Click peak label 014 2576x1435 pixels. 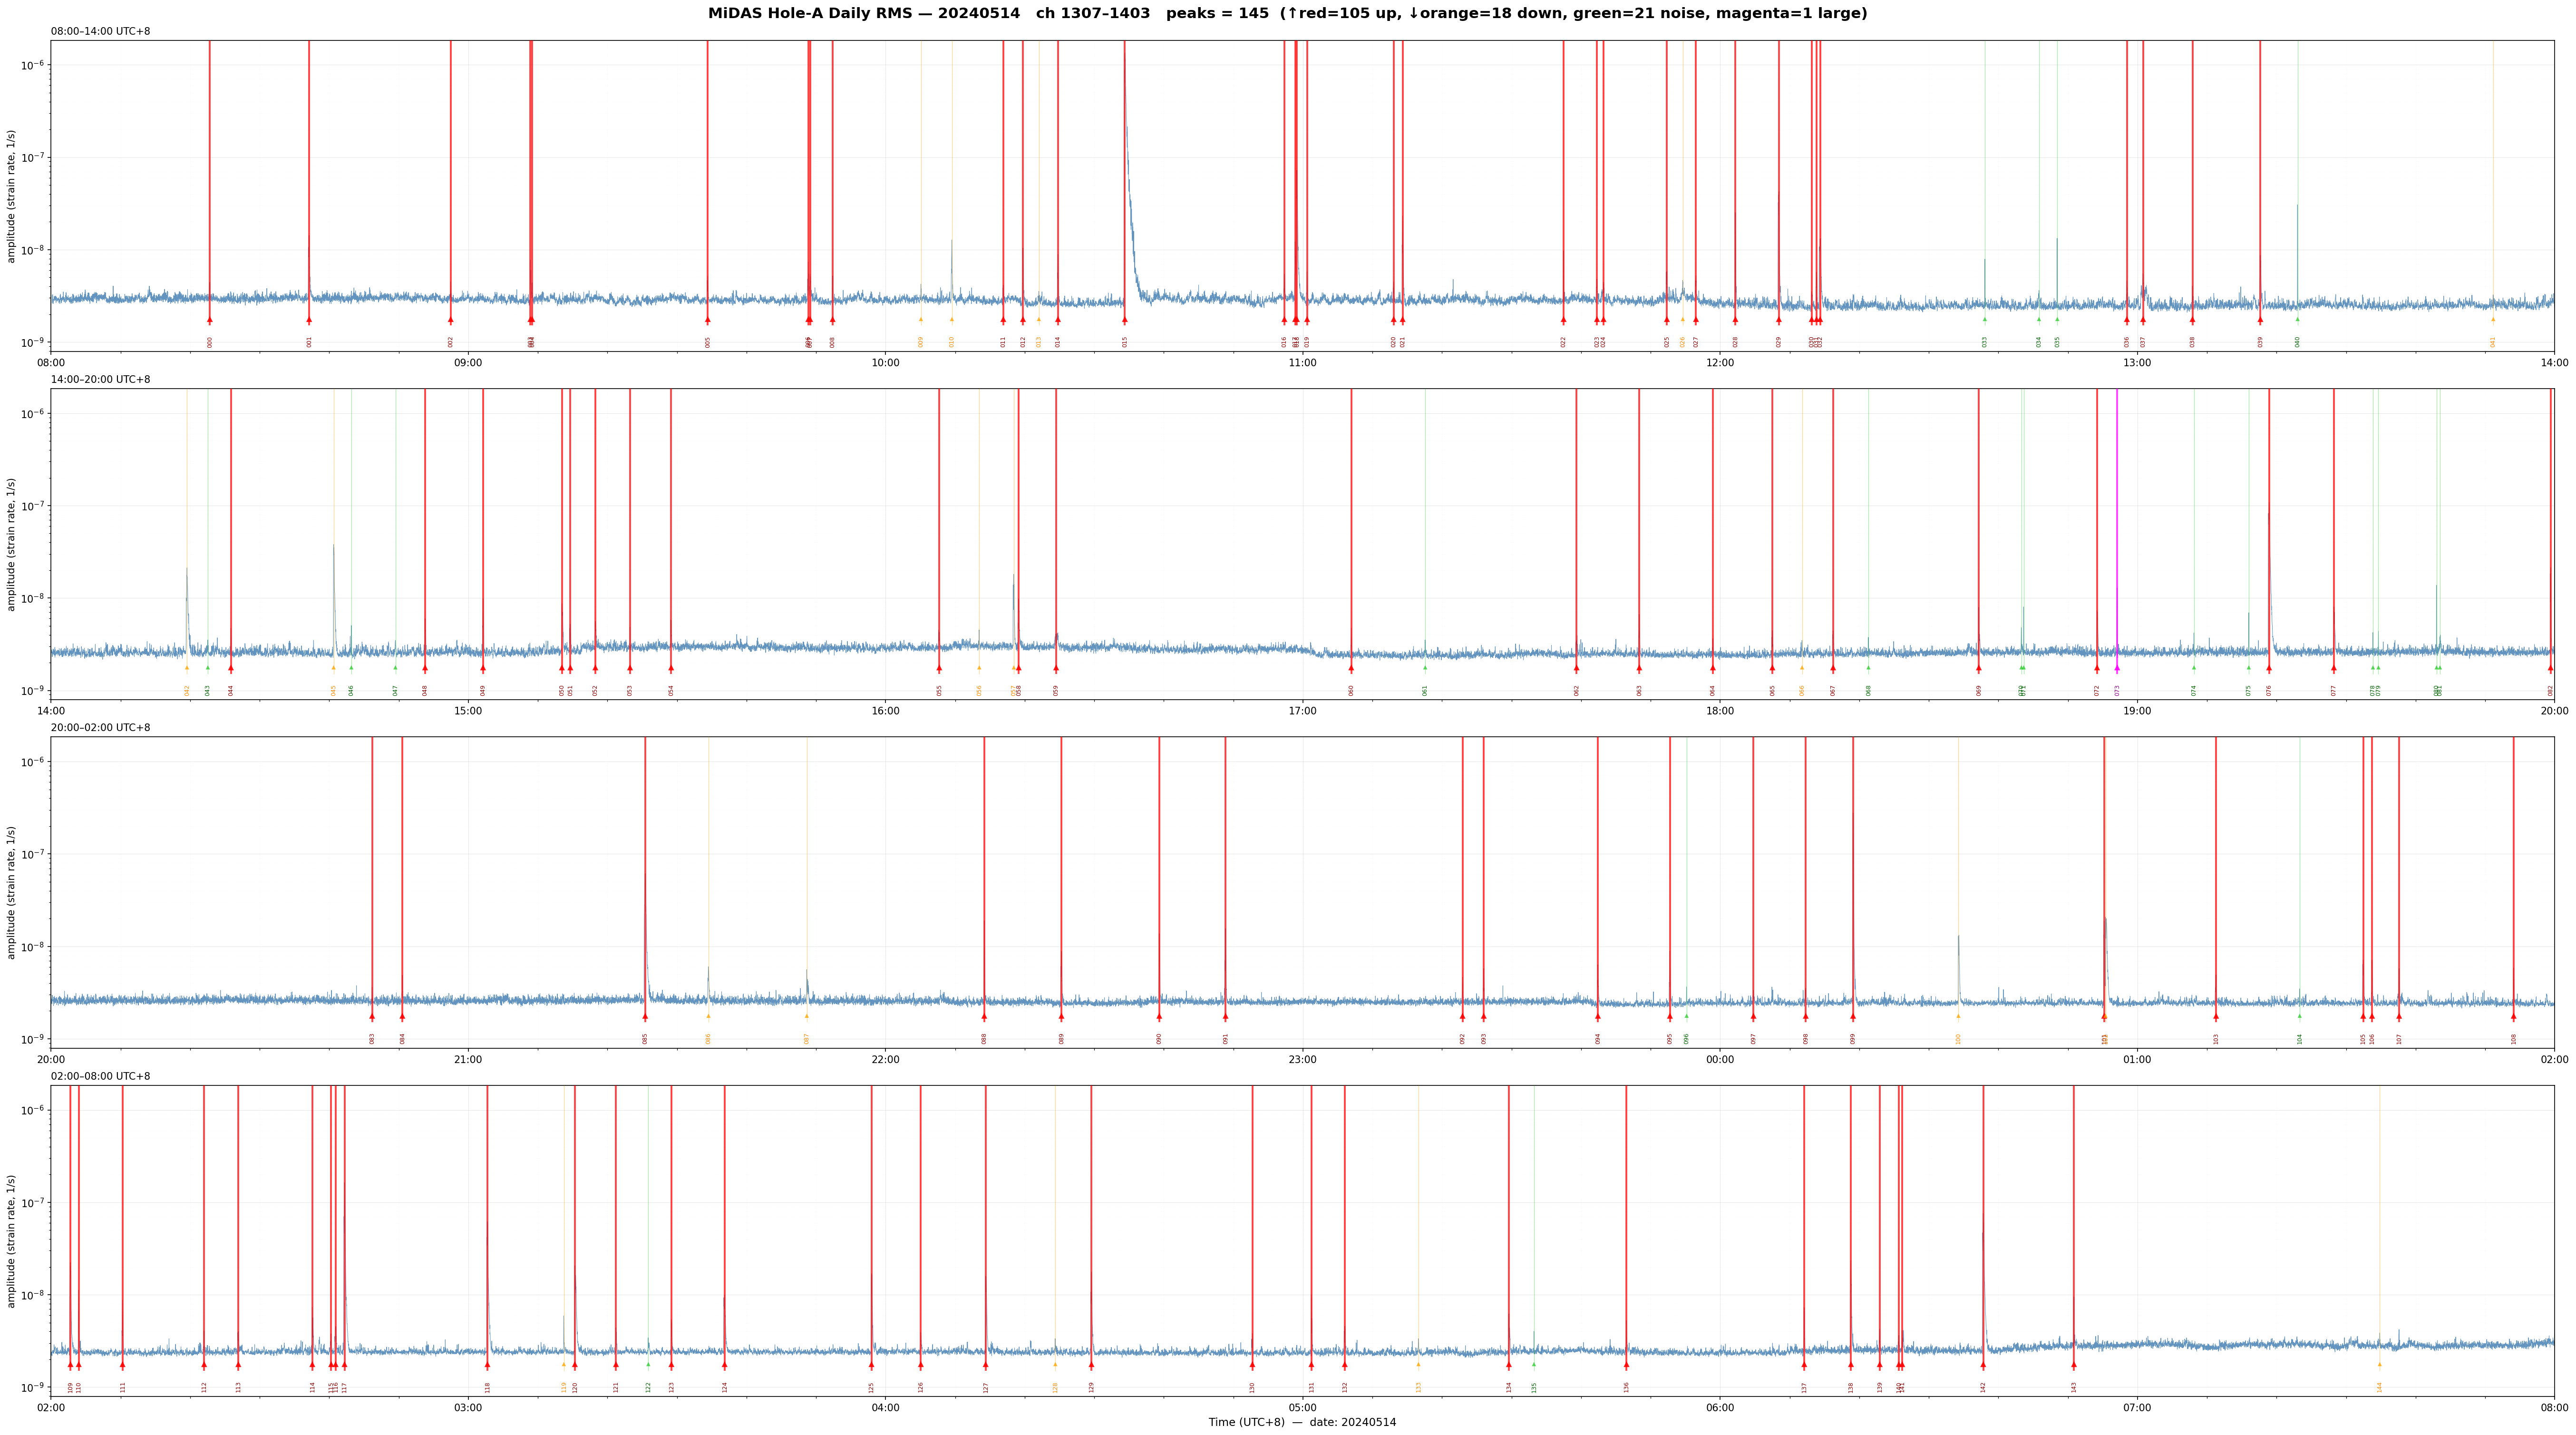(x=1058, y=342)
